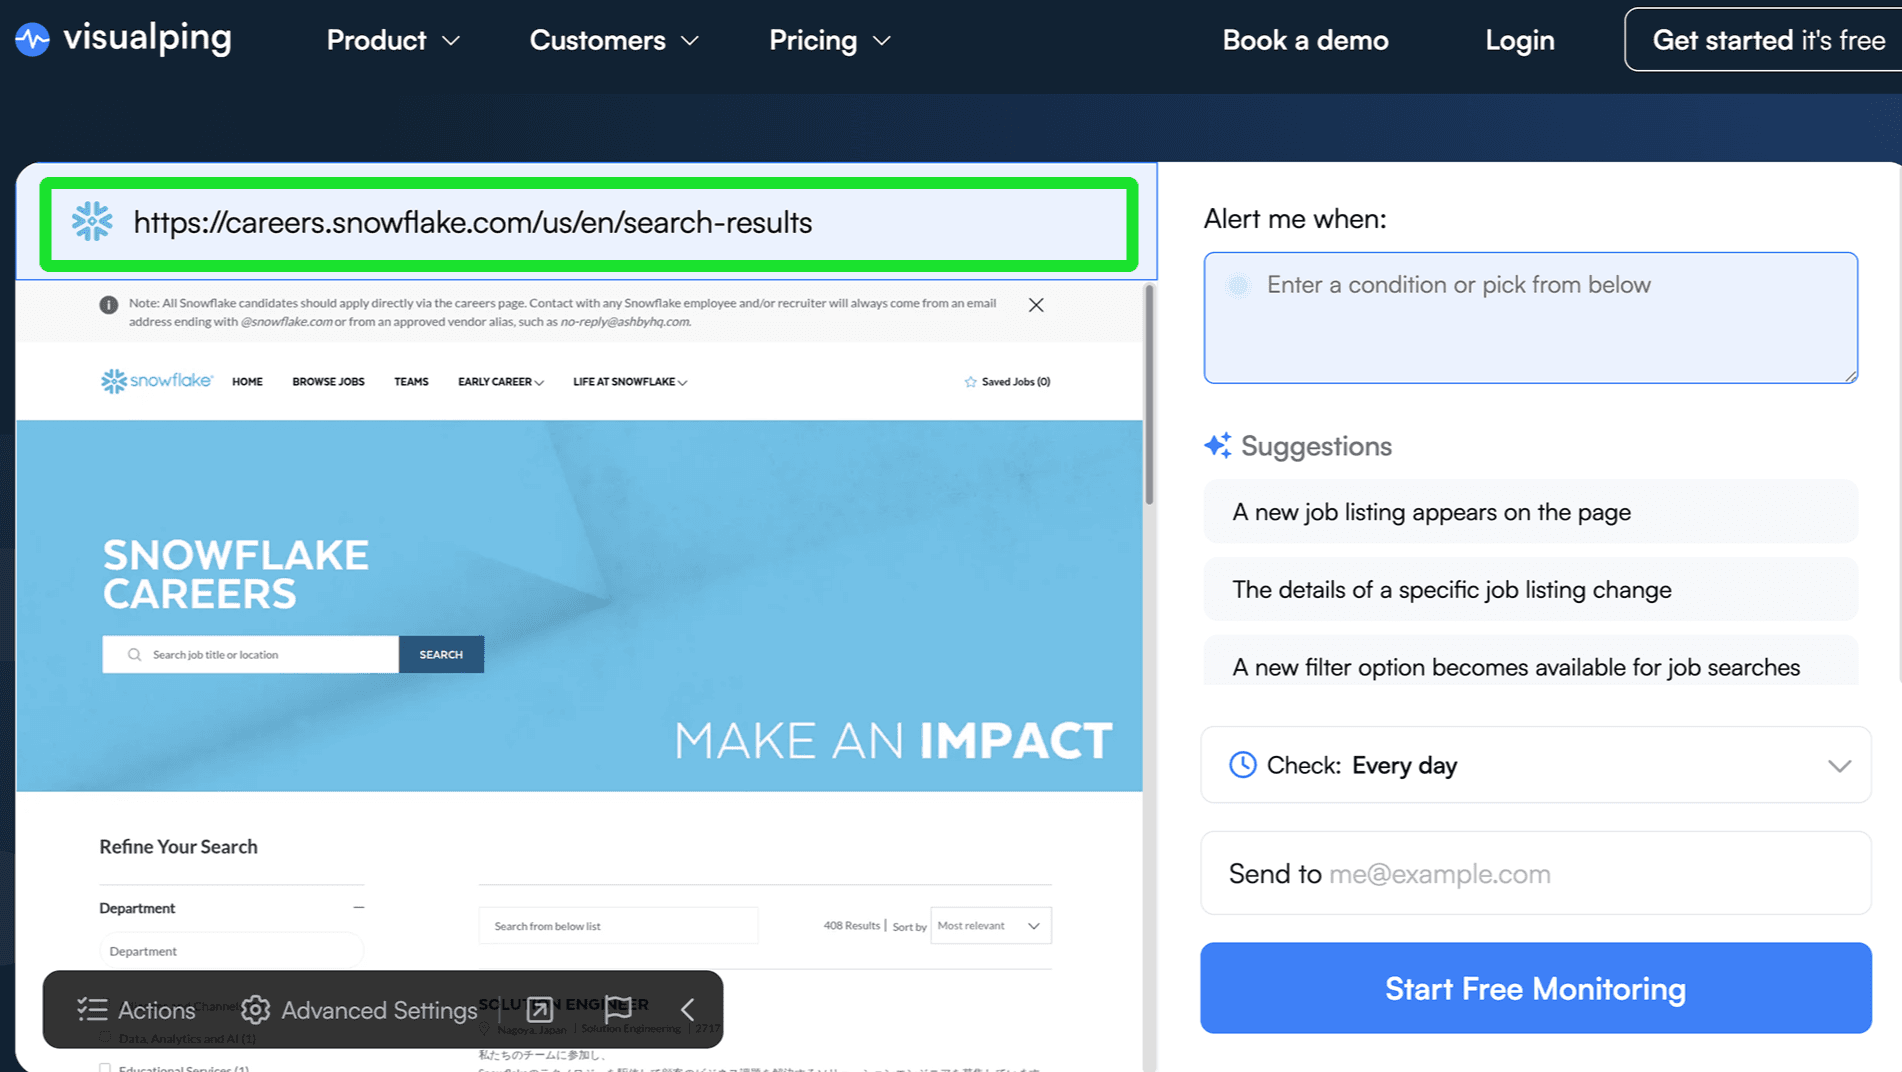Click the star icon next to Saved Jobs
Screen dimensions: 1902x1072
pyautogui.click(x=969, y=381)
